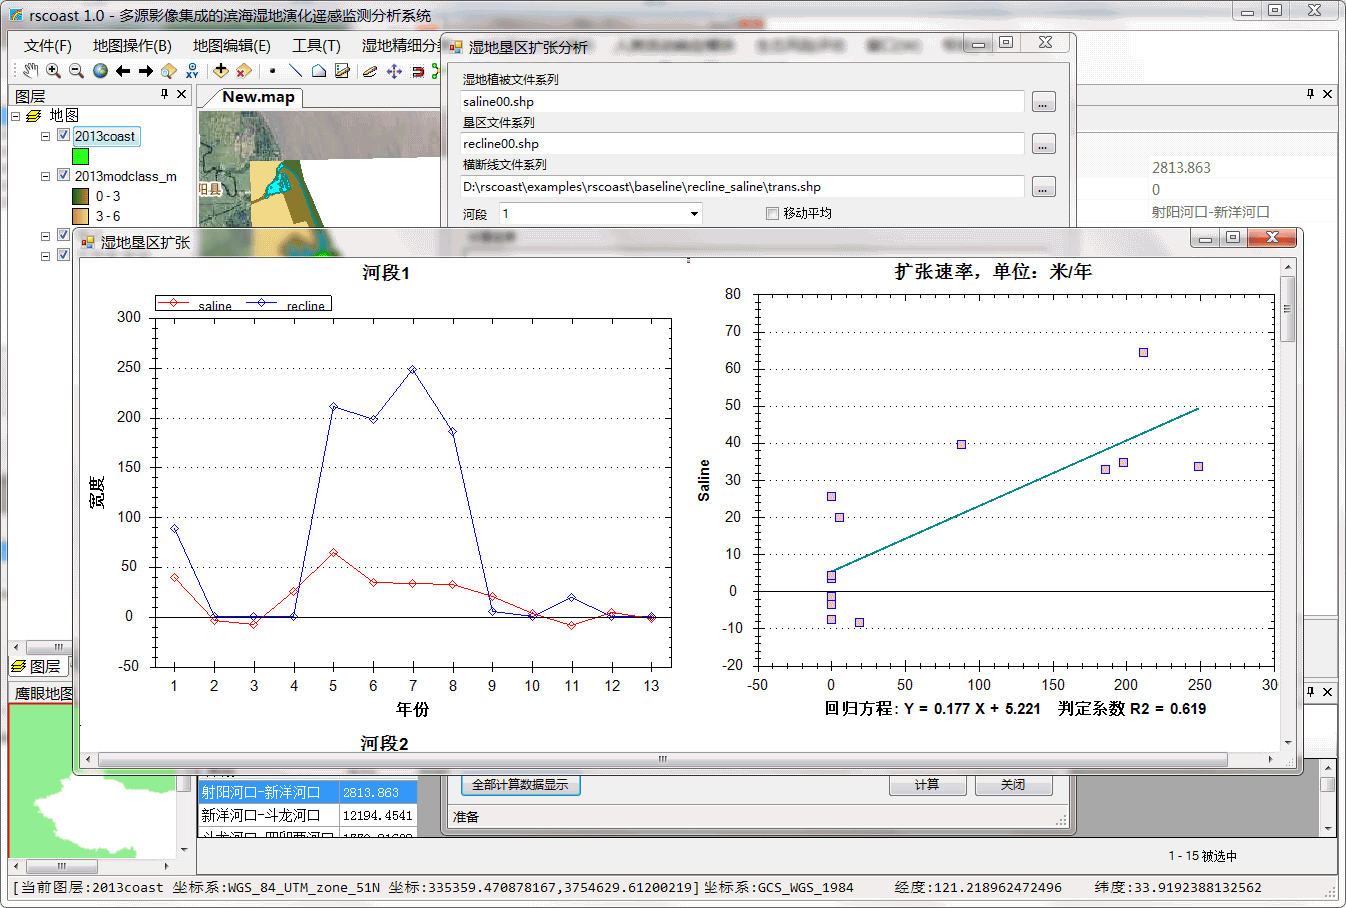Close the 图层 layers panel
Screen dimensions: 1346x908
coord(181,94)
